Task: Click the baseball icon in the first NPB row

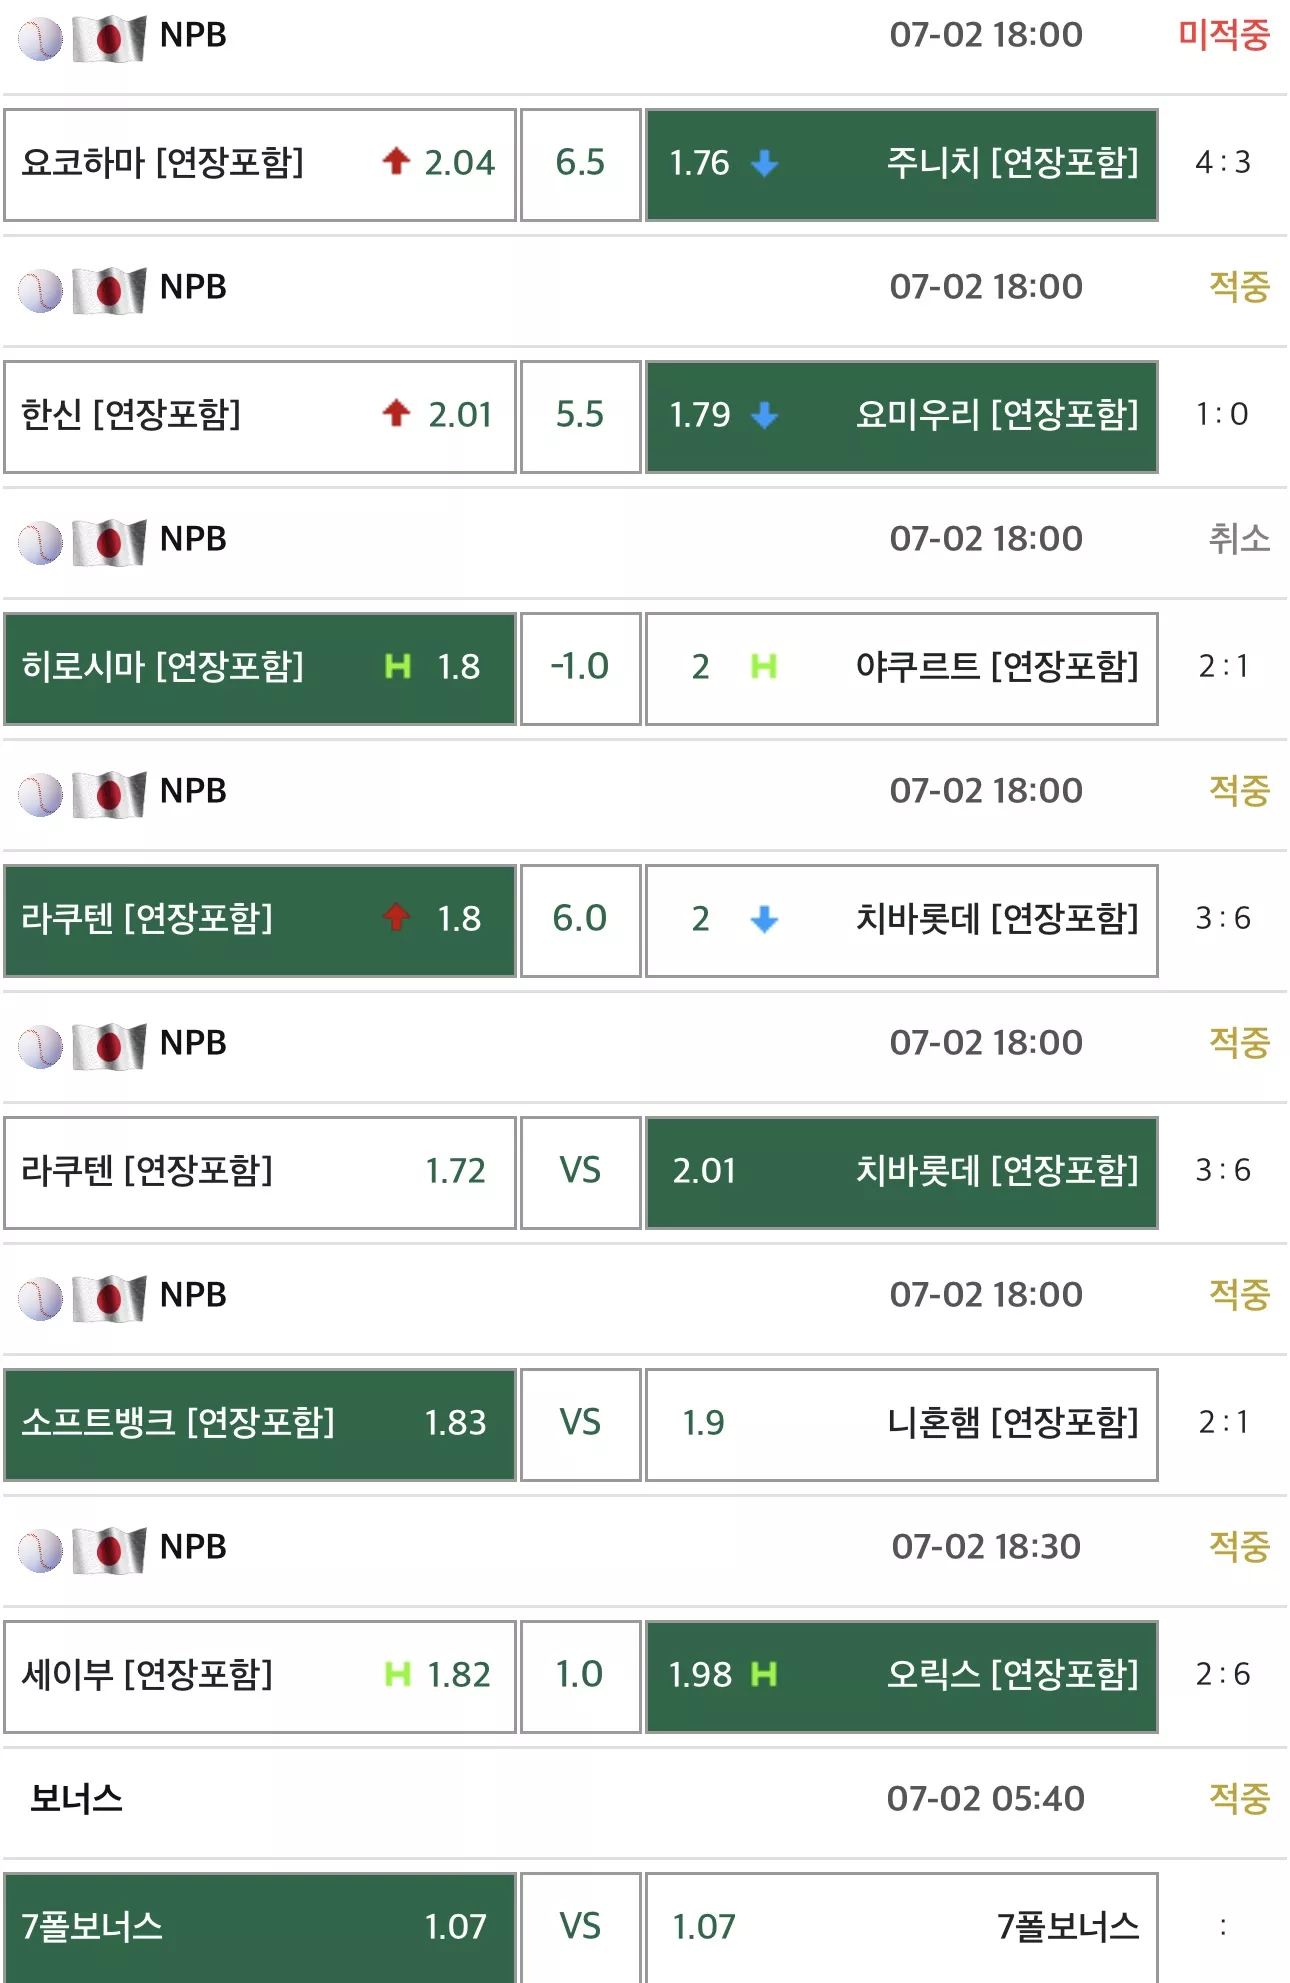Action: 40,38
